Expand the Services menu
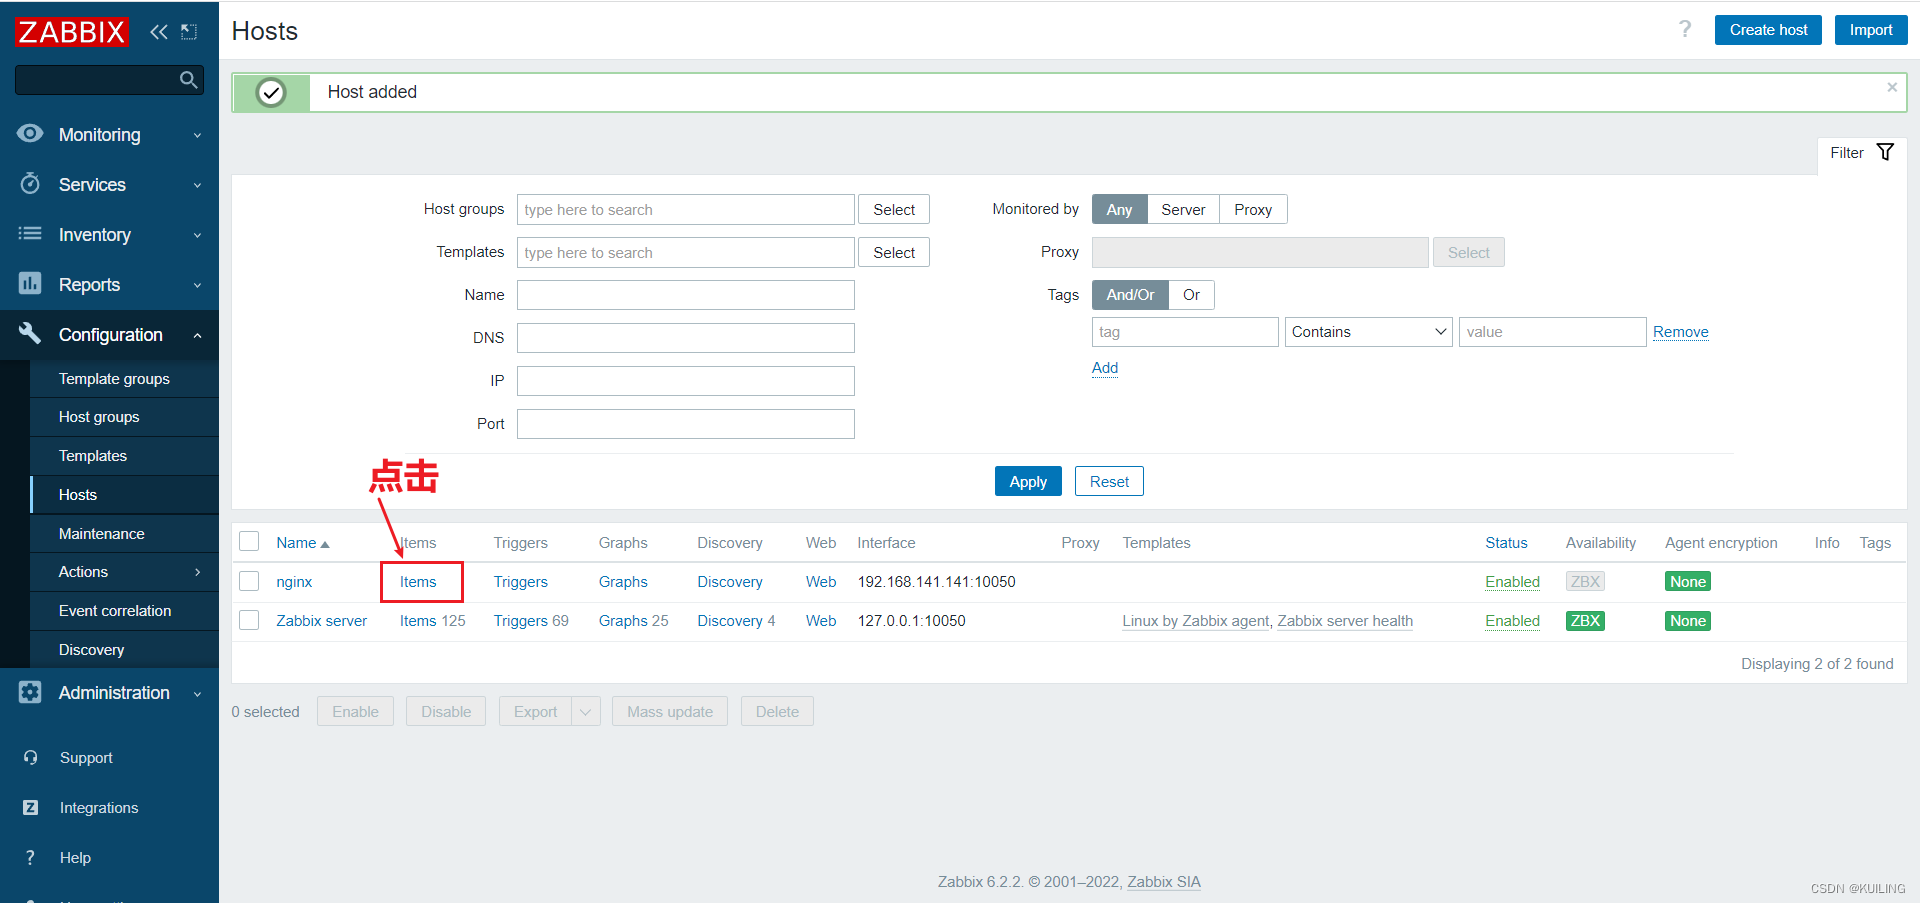Viewport: 1920px width, 903px height. 197,185
